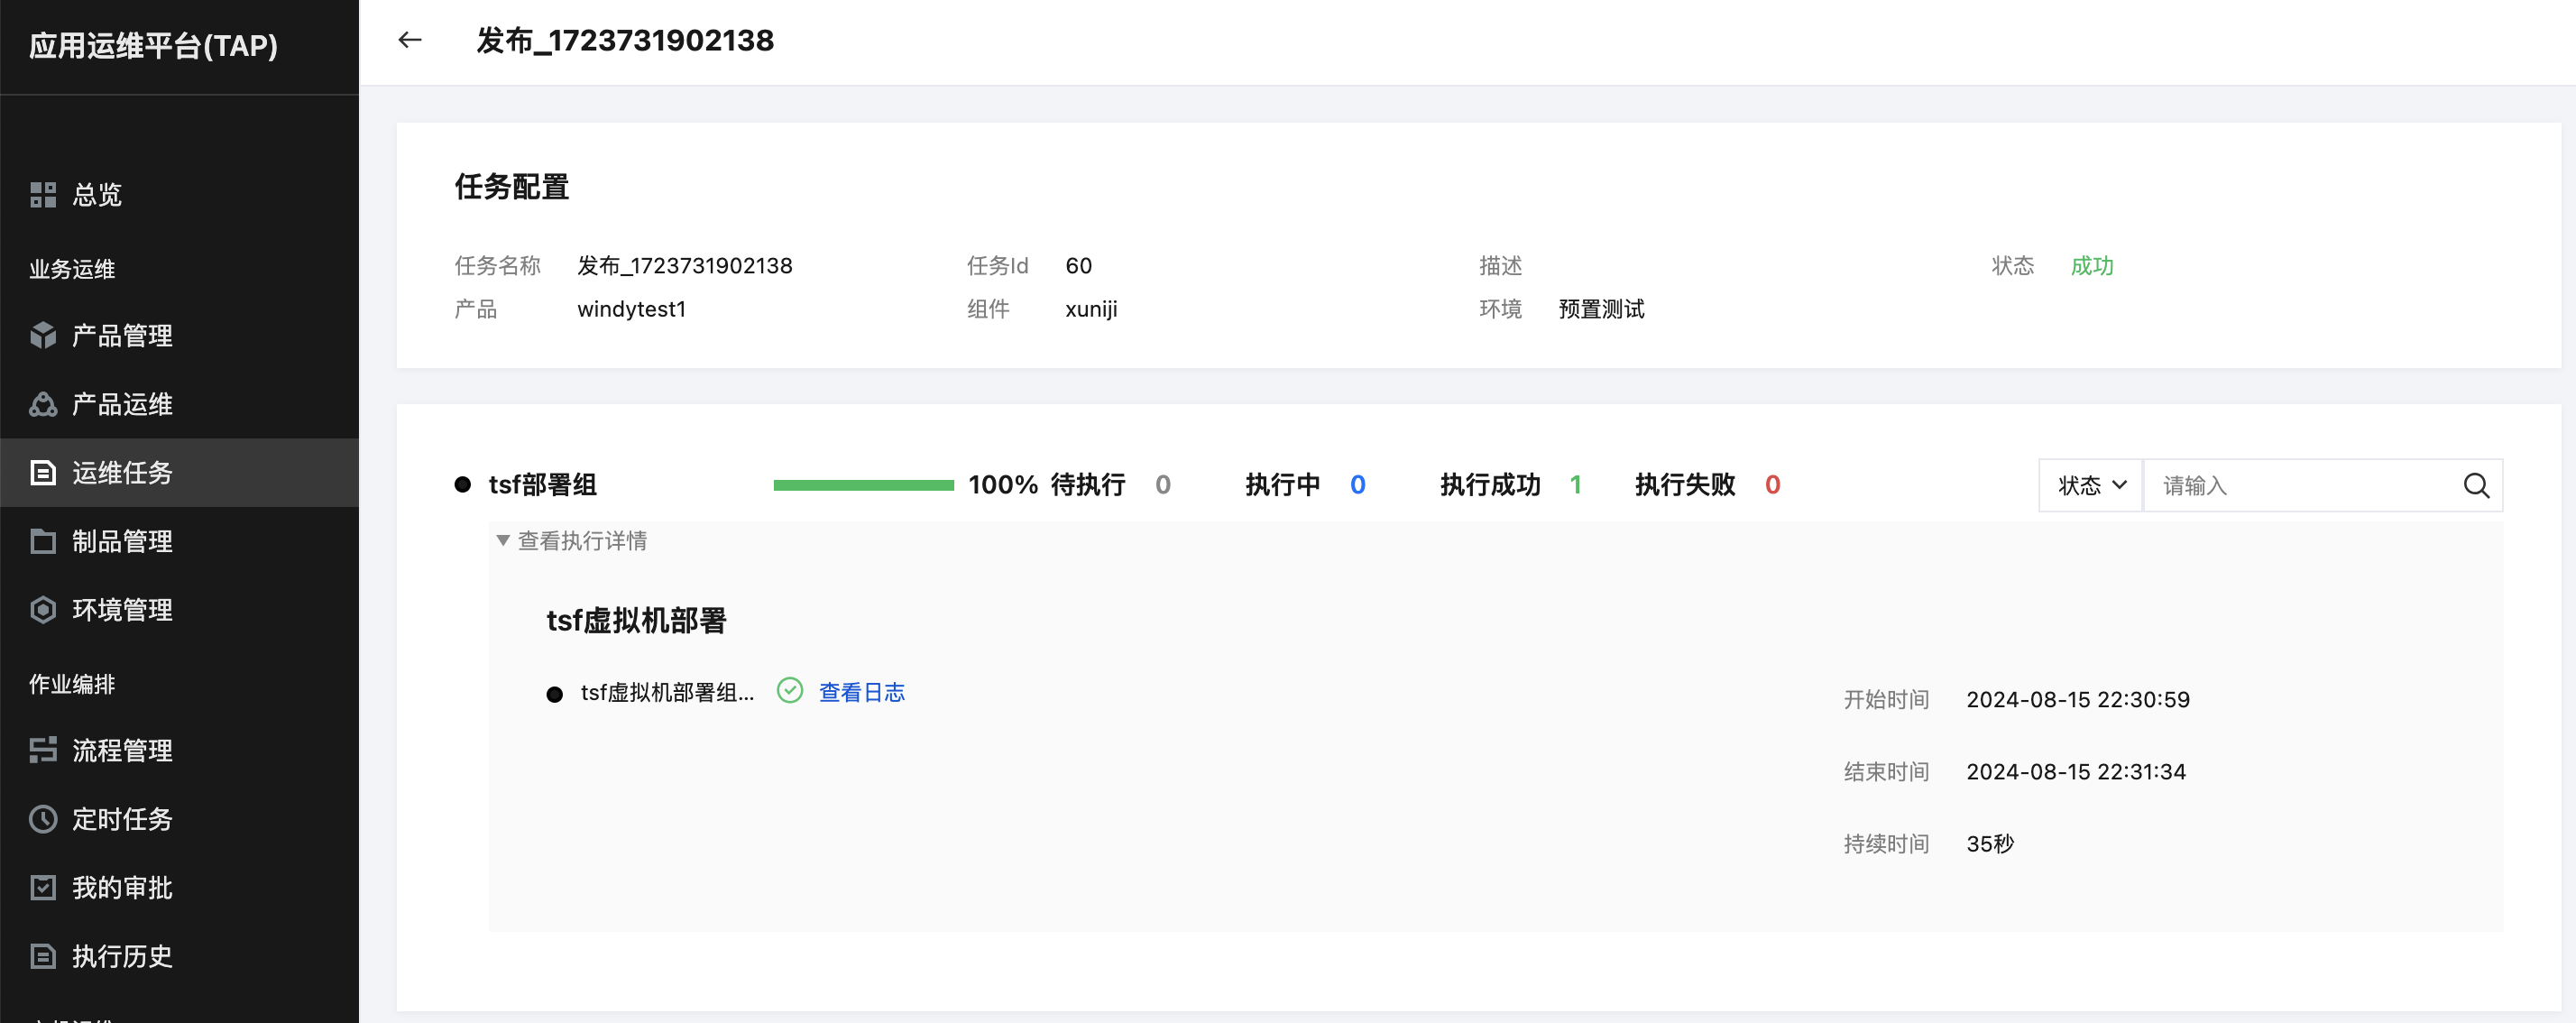Click the tsf虚拟机部署组 step name
Image resolution: width=2576 pixels, height=1023 pixels.
(x=666, y=693)
